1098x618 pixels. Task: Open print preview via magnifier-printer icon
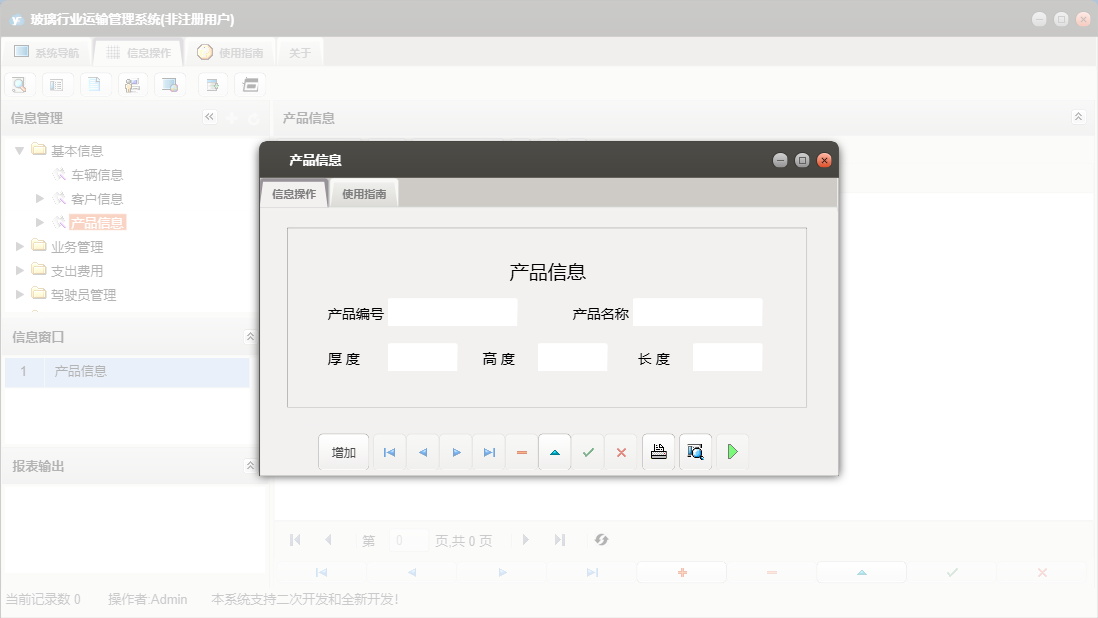point(695,451)
